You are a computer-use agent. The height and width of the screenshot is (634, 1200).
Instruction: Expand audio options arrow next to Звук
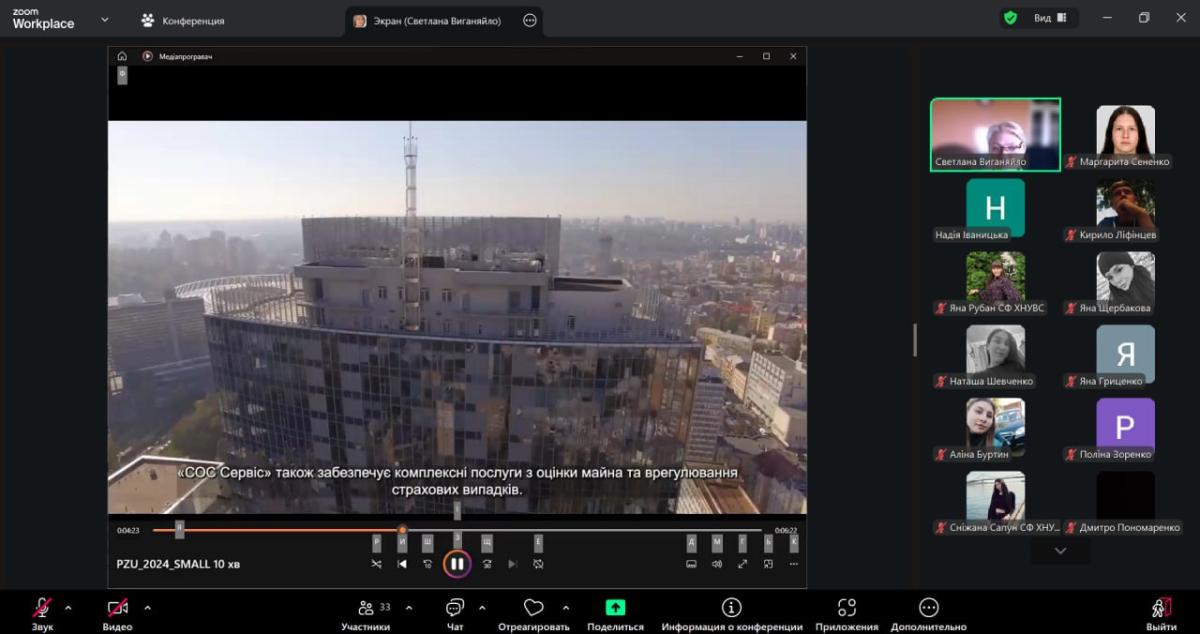(68, 607)
